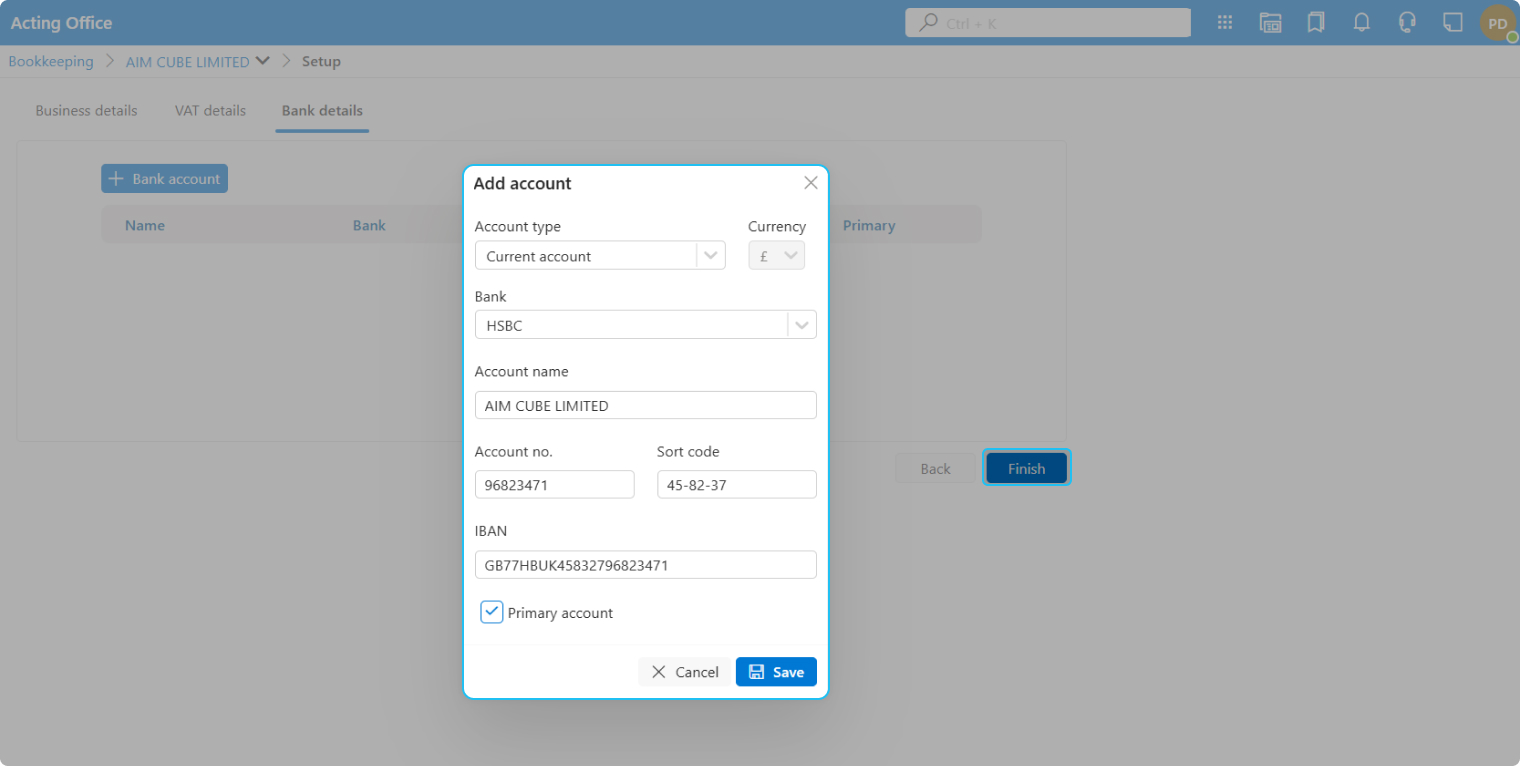Expand the Bank dropdown showing HSBC
1520x766 pixels.
pyautogui.click(x=801, y=325)
